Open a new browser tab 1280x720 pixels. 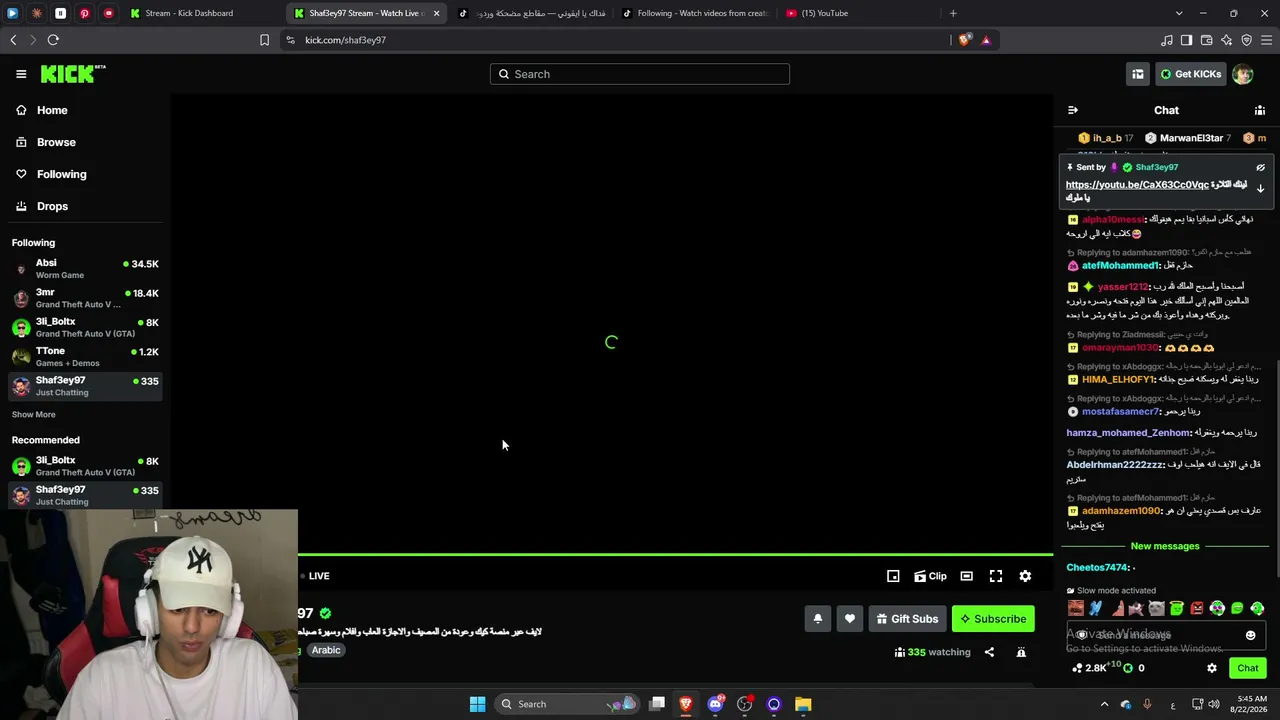click(953, 13)
